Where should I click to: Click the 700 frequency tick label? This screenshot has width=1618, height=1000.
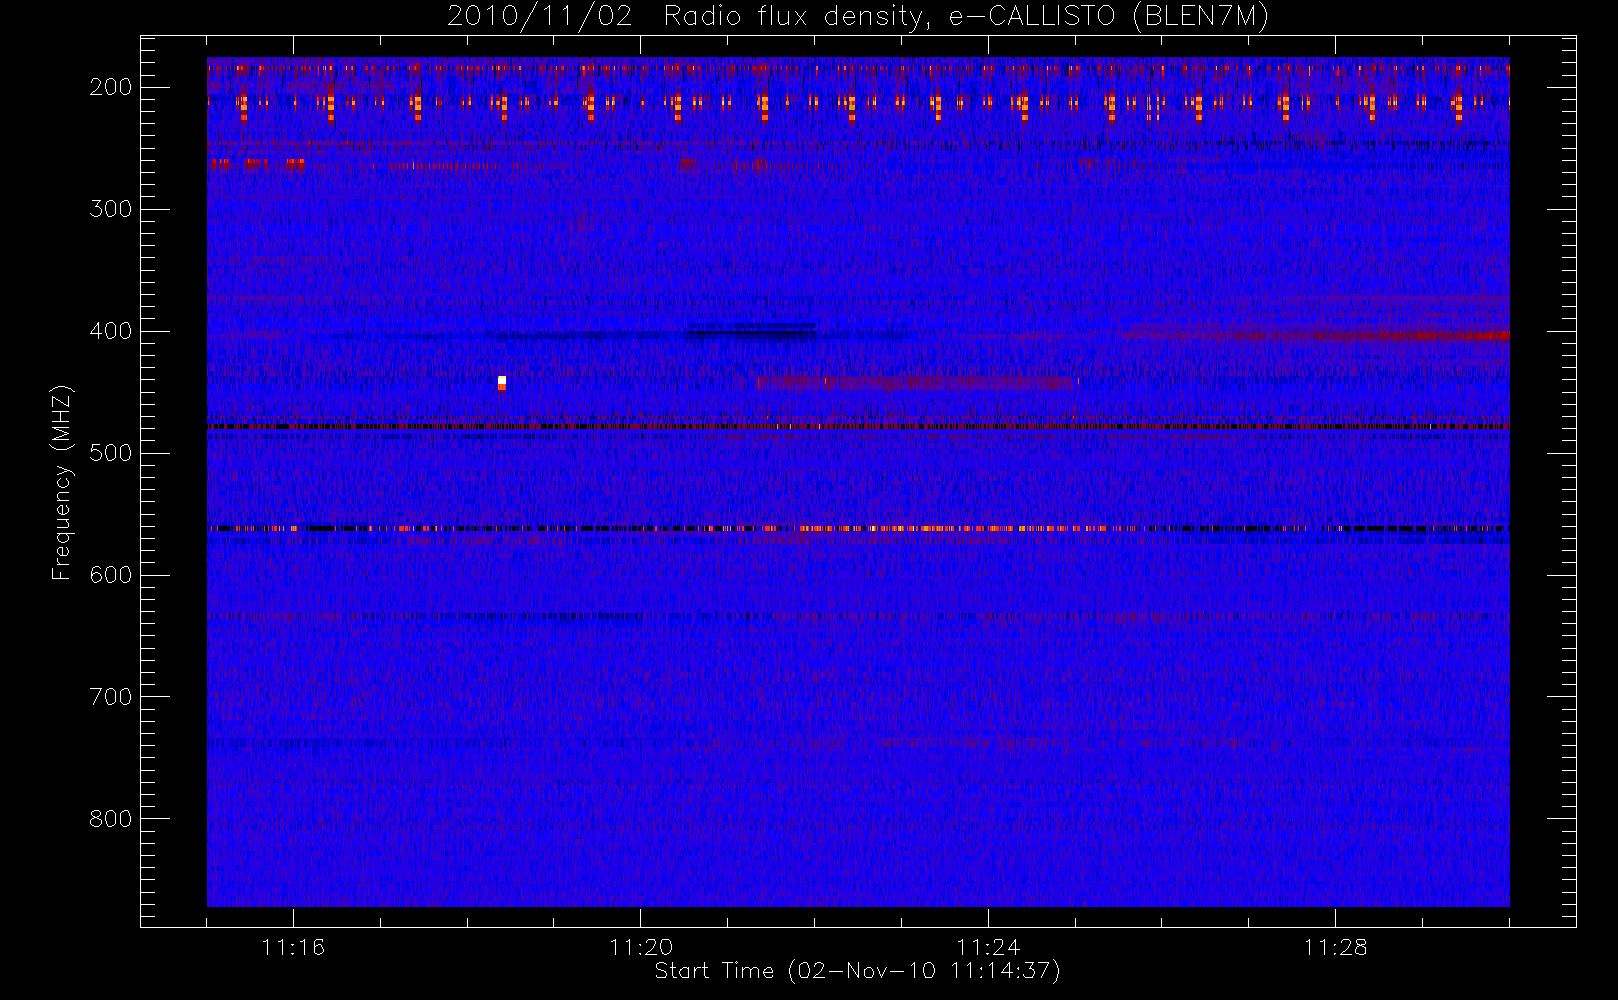111,697
